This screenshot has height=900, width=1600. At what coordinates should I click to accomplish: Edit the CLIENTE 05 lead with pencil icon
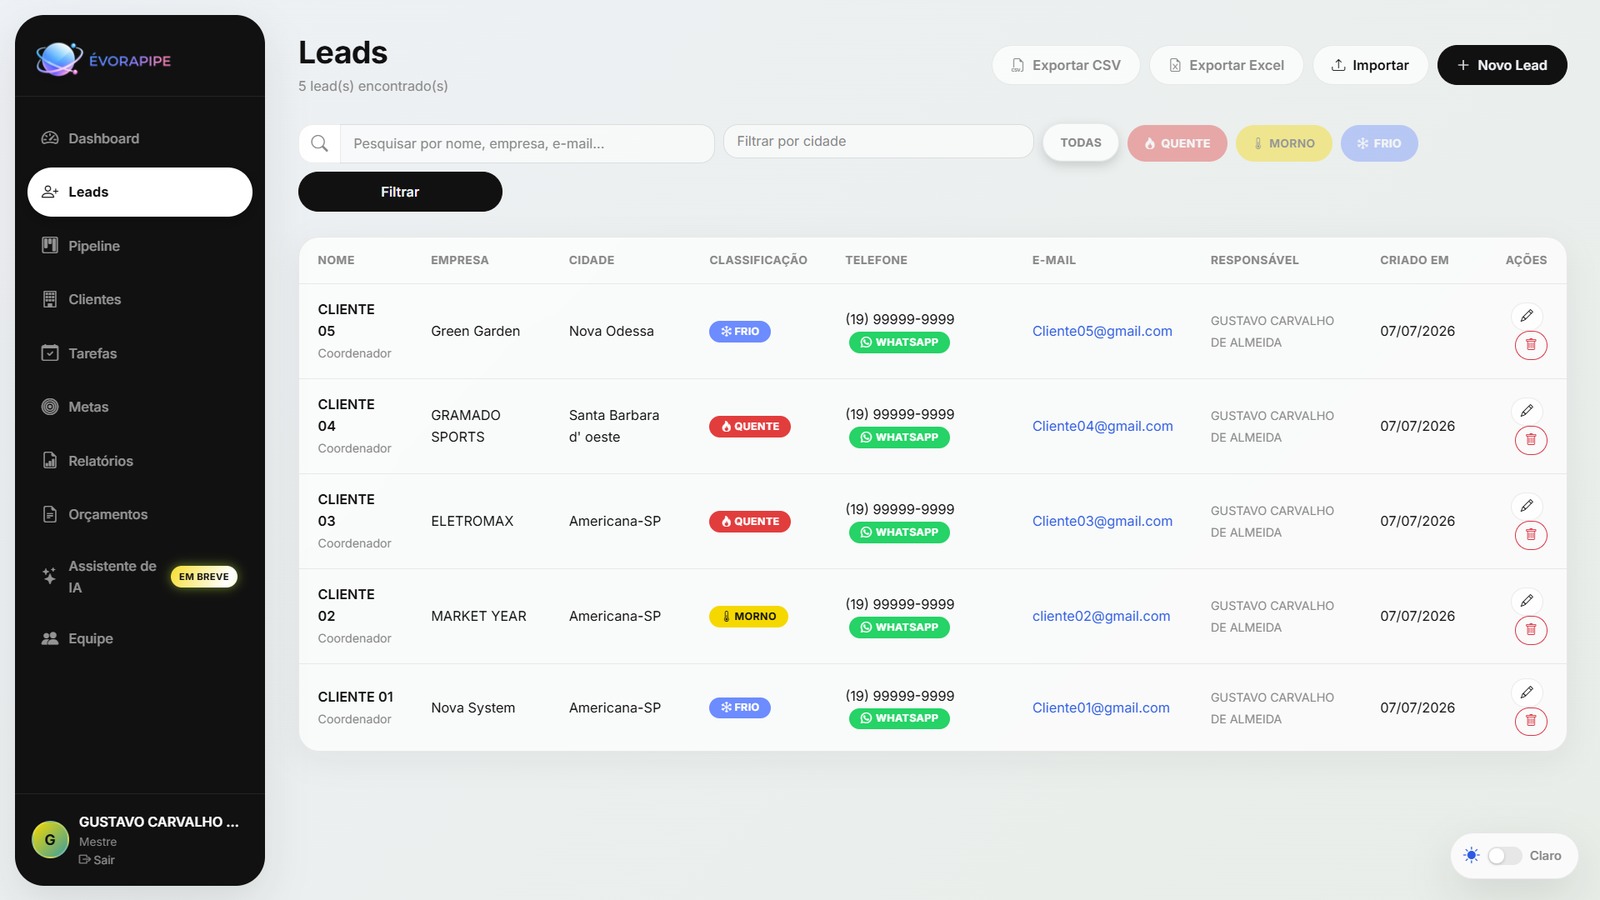tap(1527, 316)
